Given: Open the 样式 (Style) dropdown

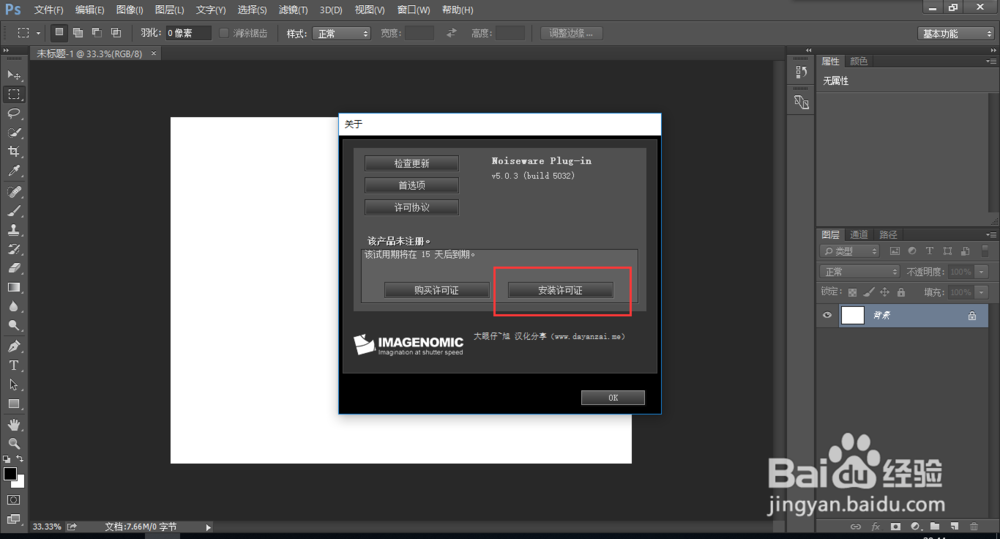Looking at the screenshot, I should pyautogui.click(x=341, y=33).
